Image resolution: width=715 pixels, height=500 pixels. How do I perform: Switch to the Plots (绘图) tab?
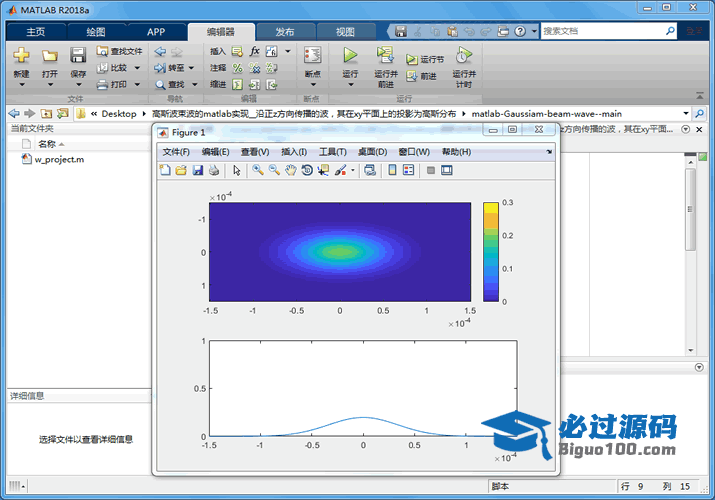click(x=96, y=32)
